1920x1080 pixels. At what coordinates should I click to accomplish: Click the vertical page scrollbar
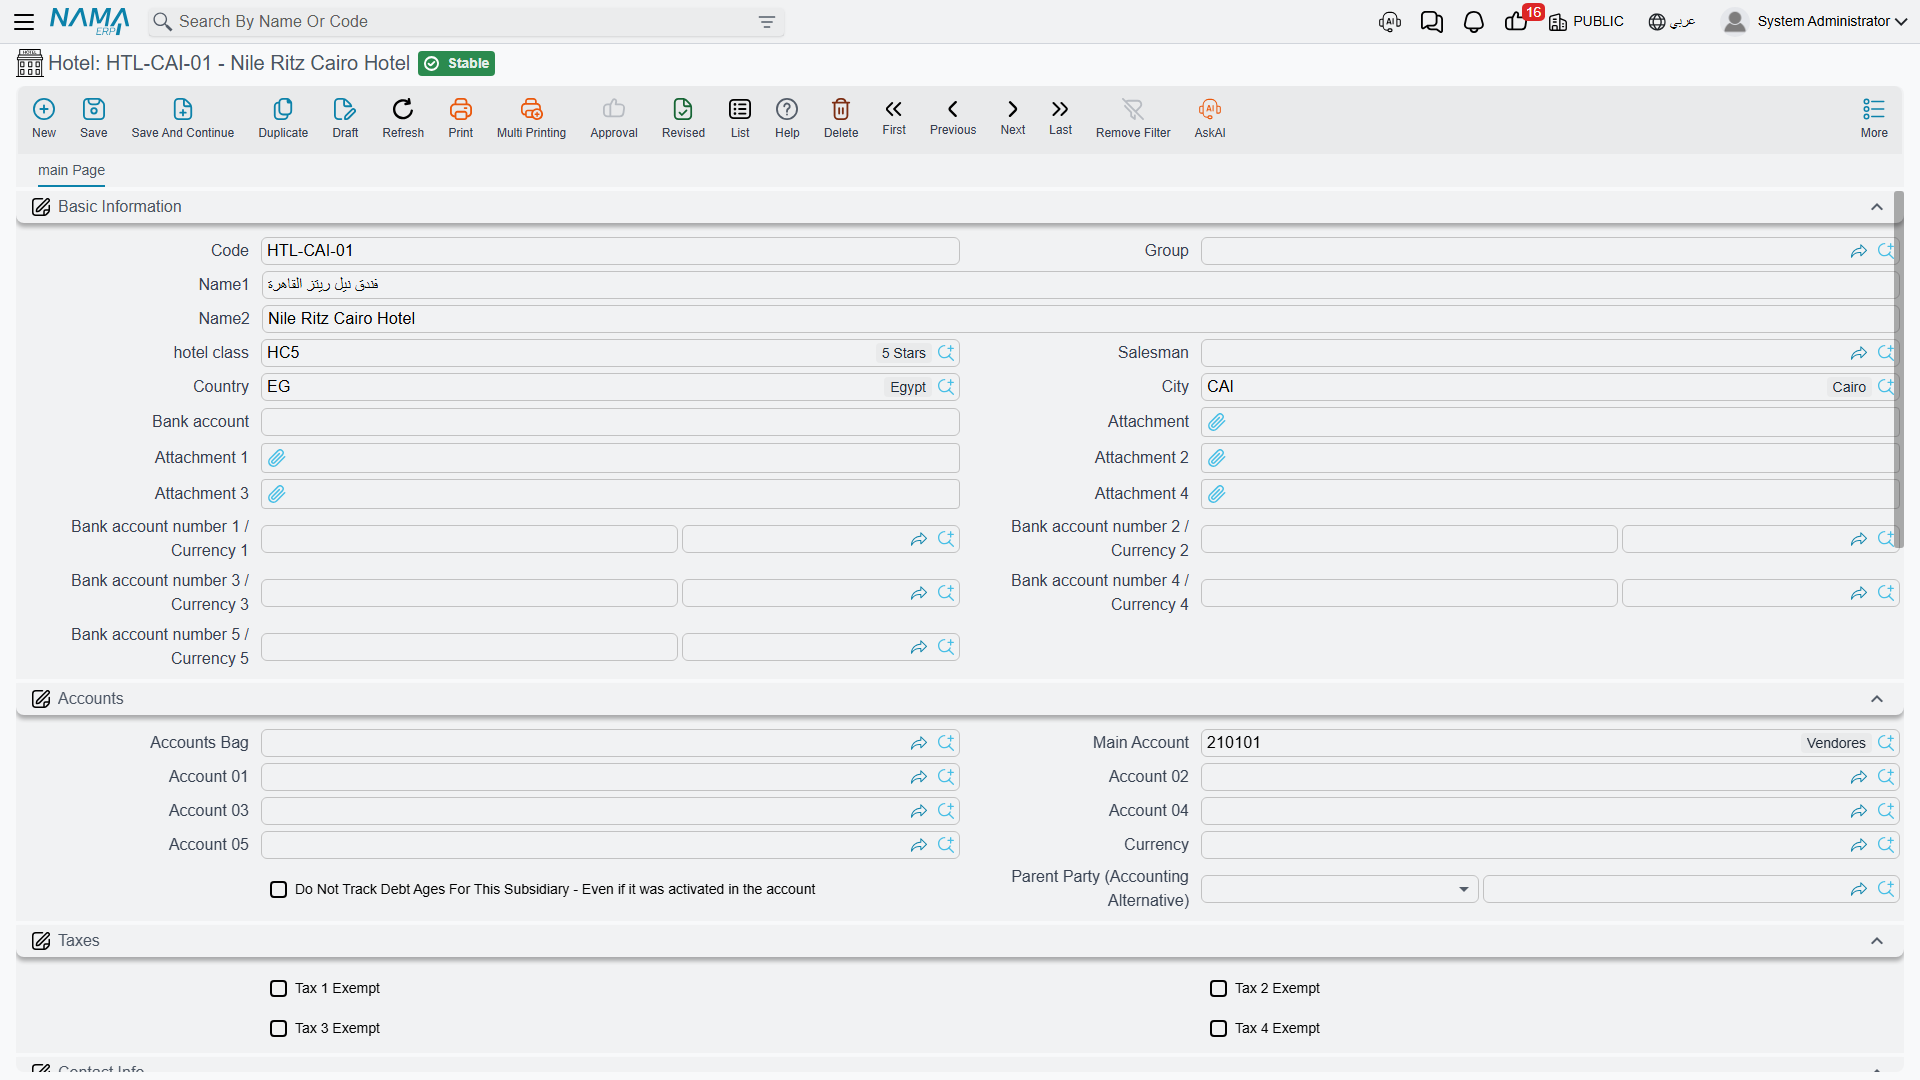[1898, 370]
